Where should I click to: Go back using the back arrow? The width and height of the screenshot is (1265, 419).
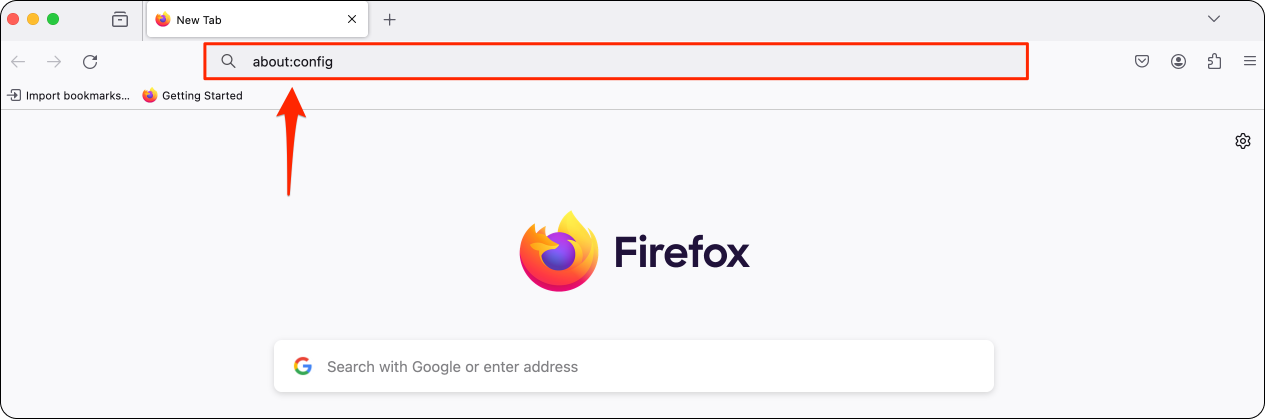18,62
